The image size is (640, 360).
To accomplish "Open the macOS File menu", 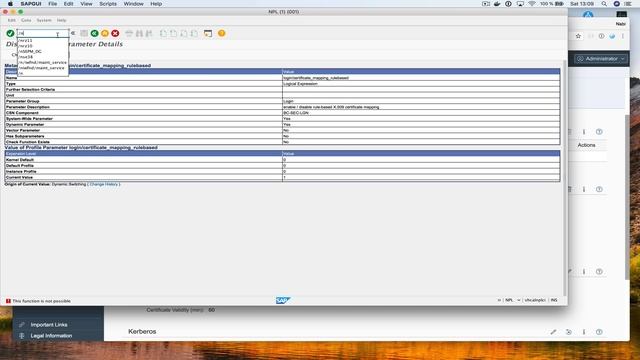I will click(x=53, y=4).
